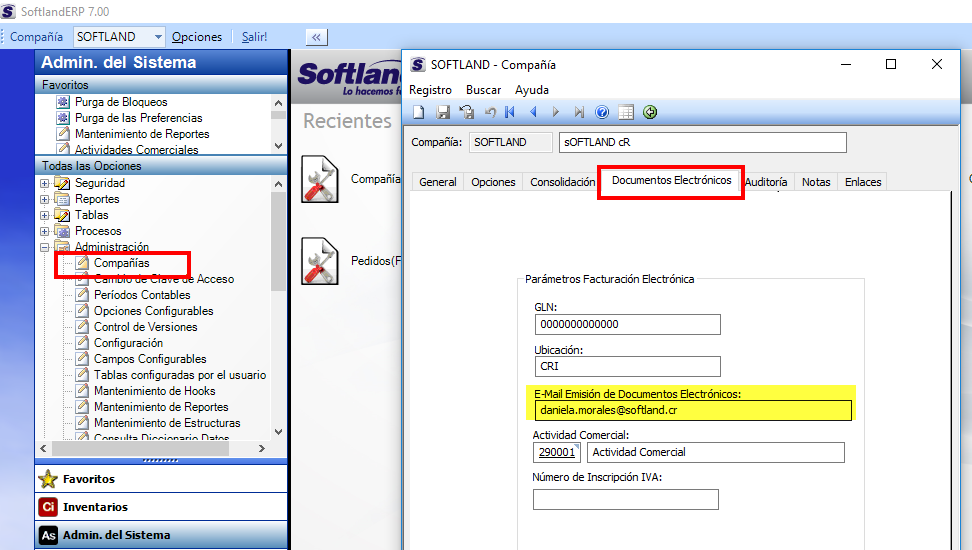
Task: Switch to the Opciones tab
Action: pos(493,182)
